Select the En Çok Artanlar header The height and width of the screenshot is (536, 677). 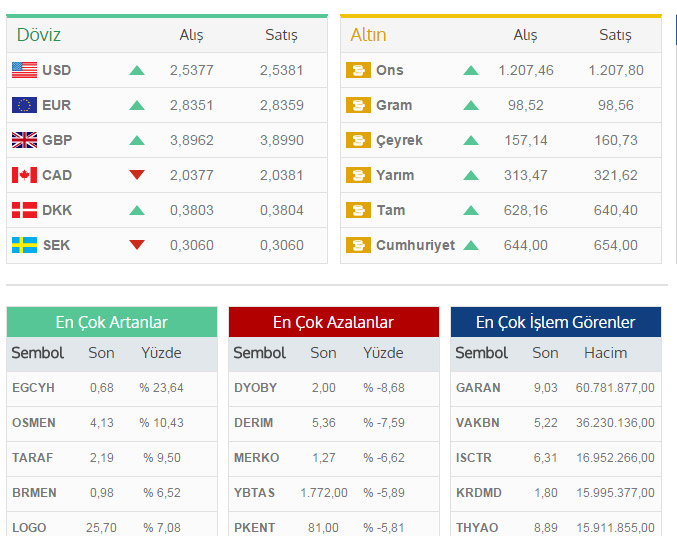click(112, 322)
